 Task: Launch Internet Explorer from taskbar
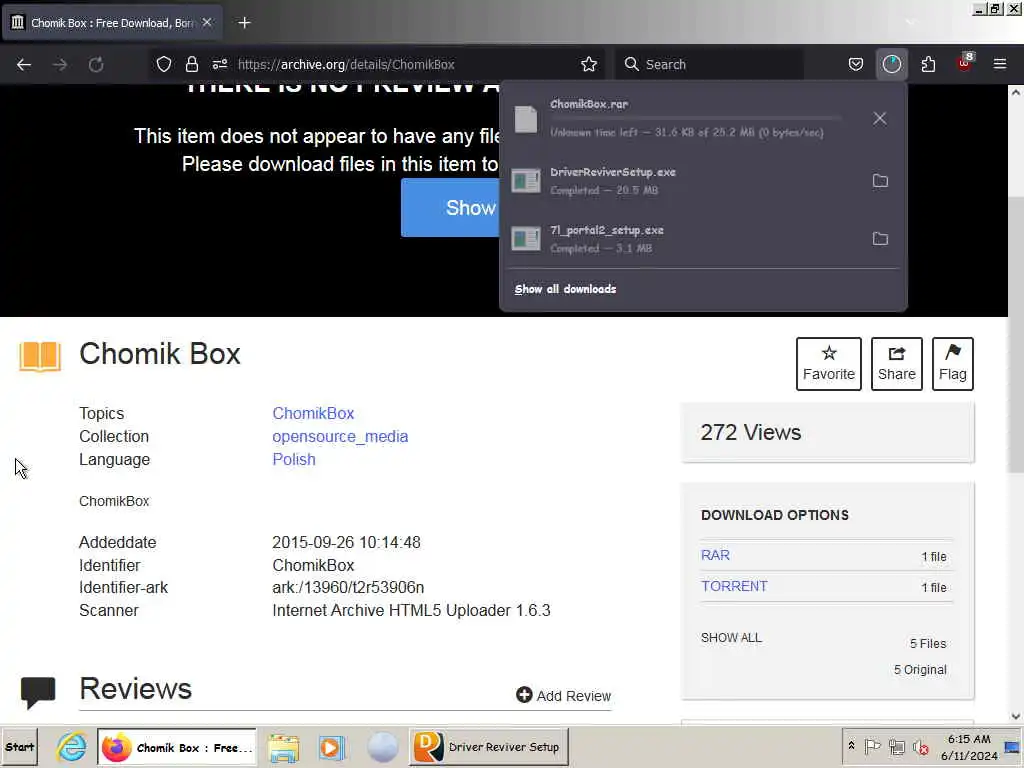pyautogui.click(x=71, y=746)
